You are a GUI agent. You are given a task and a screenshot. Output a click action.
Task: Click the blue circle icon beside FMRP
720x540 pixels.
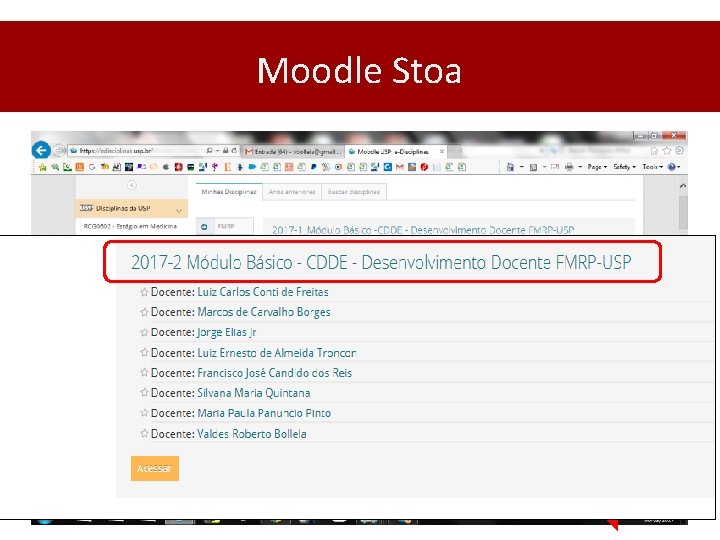pyautogui.click(x=204, y=227)
